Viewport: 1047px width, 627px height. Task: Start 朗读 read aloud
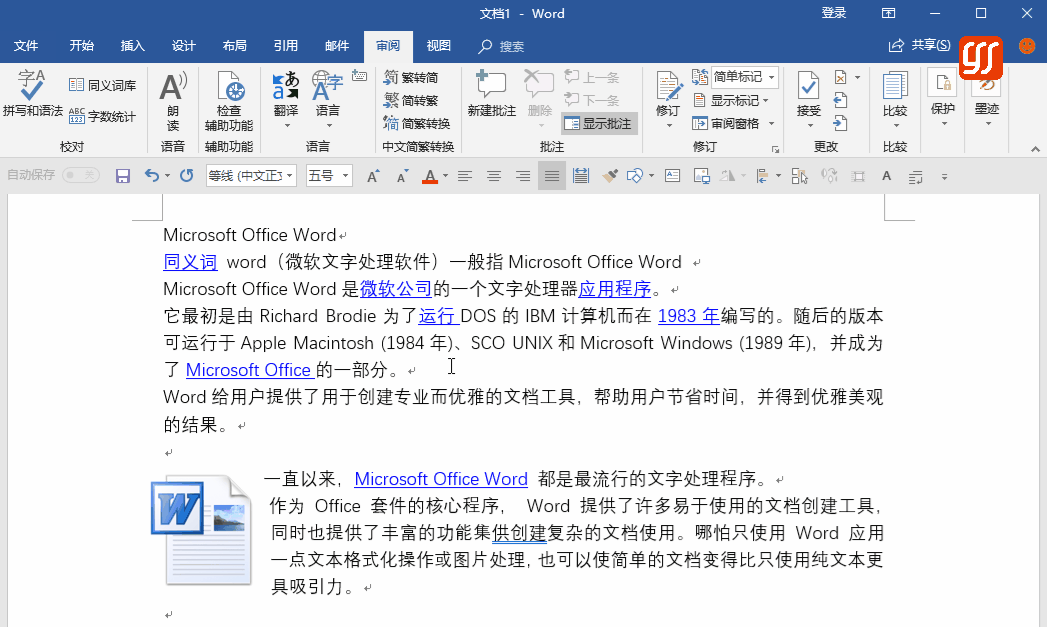pos(173,101)
